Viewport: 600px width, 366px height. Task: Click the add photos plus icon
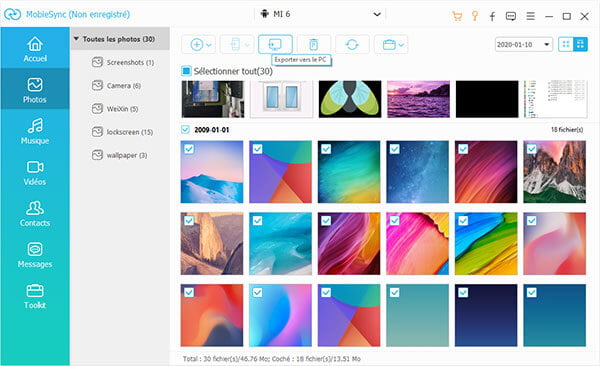[197, 45]
